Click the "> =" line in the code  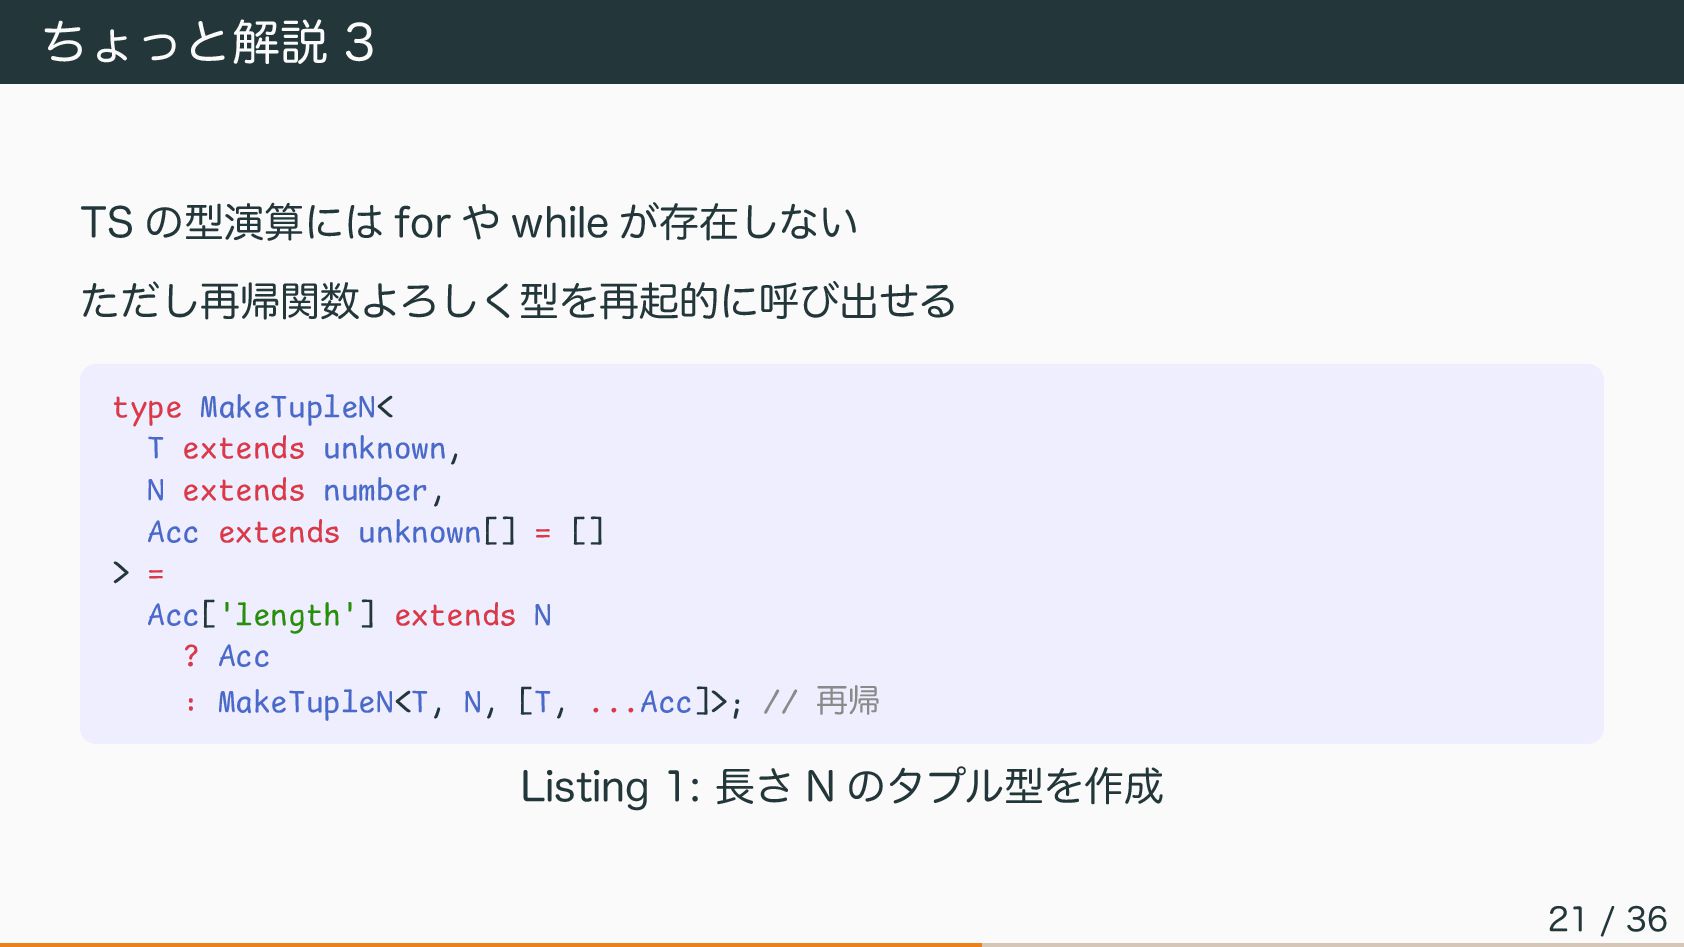(x=138, y=574)
